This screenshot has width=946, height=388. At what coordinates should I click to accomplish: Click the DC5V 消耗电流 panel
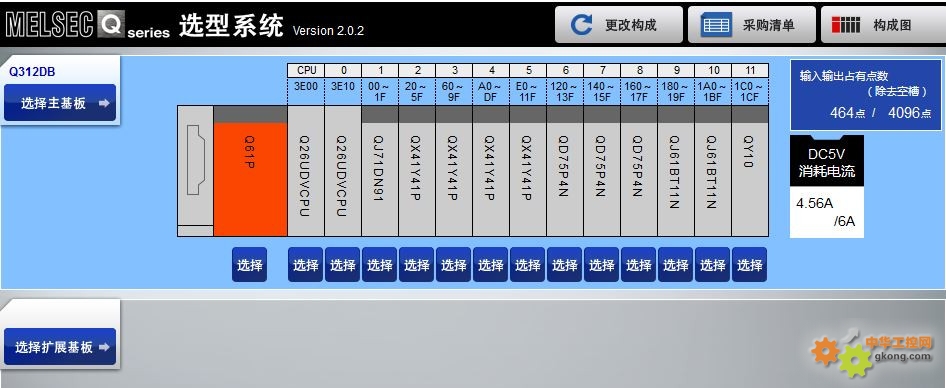827,186
